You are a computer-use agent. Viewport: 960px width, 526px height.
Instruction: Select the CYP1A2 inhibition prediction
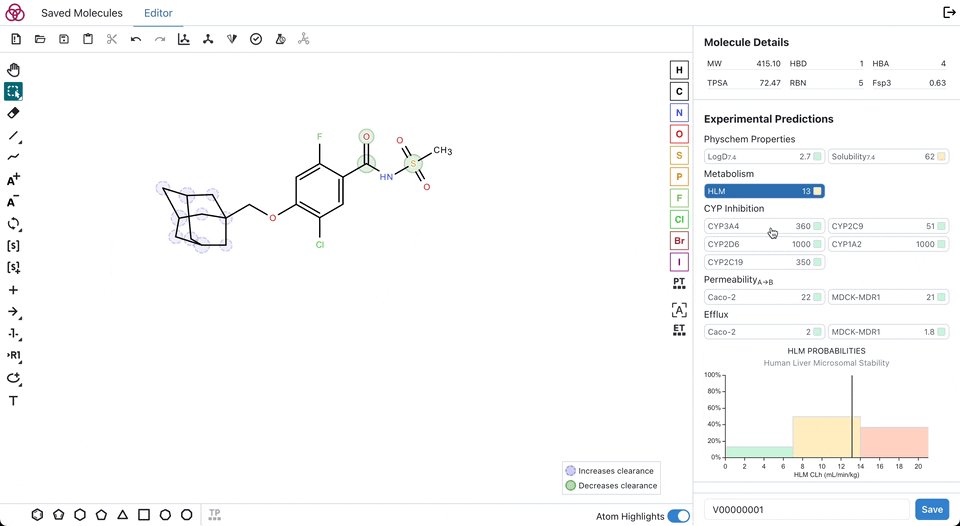pyautogui.click(x=888, y=244)
